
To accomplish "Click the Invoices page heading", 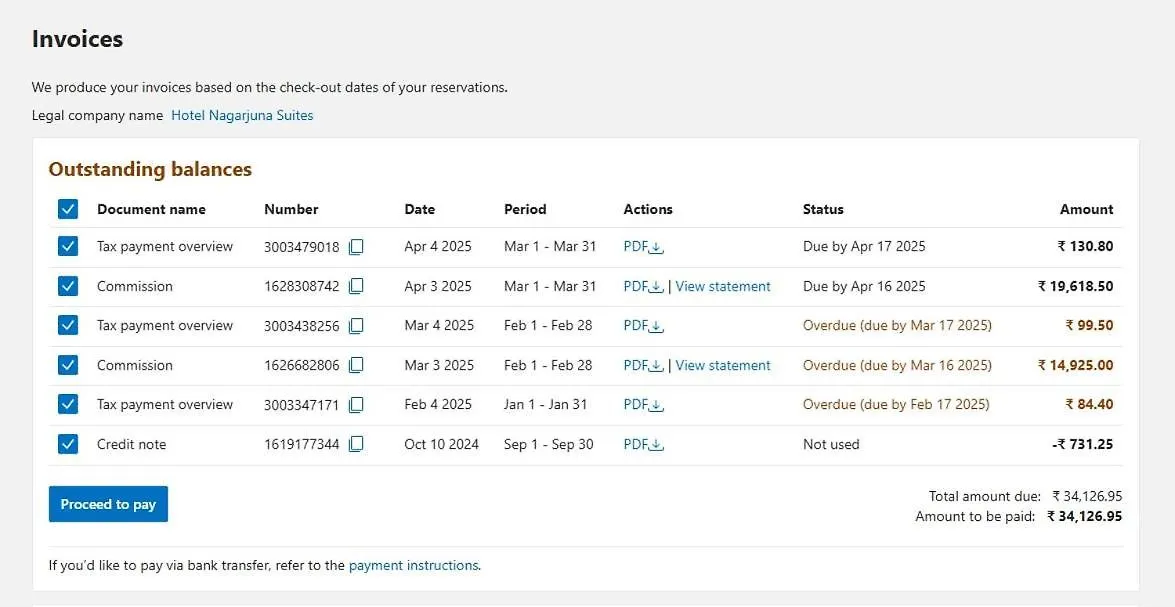I will (77, 39).
